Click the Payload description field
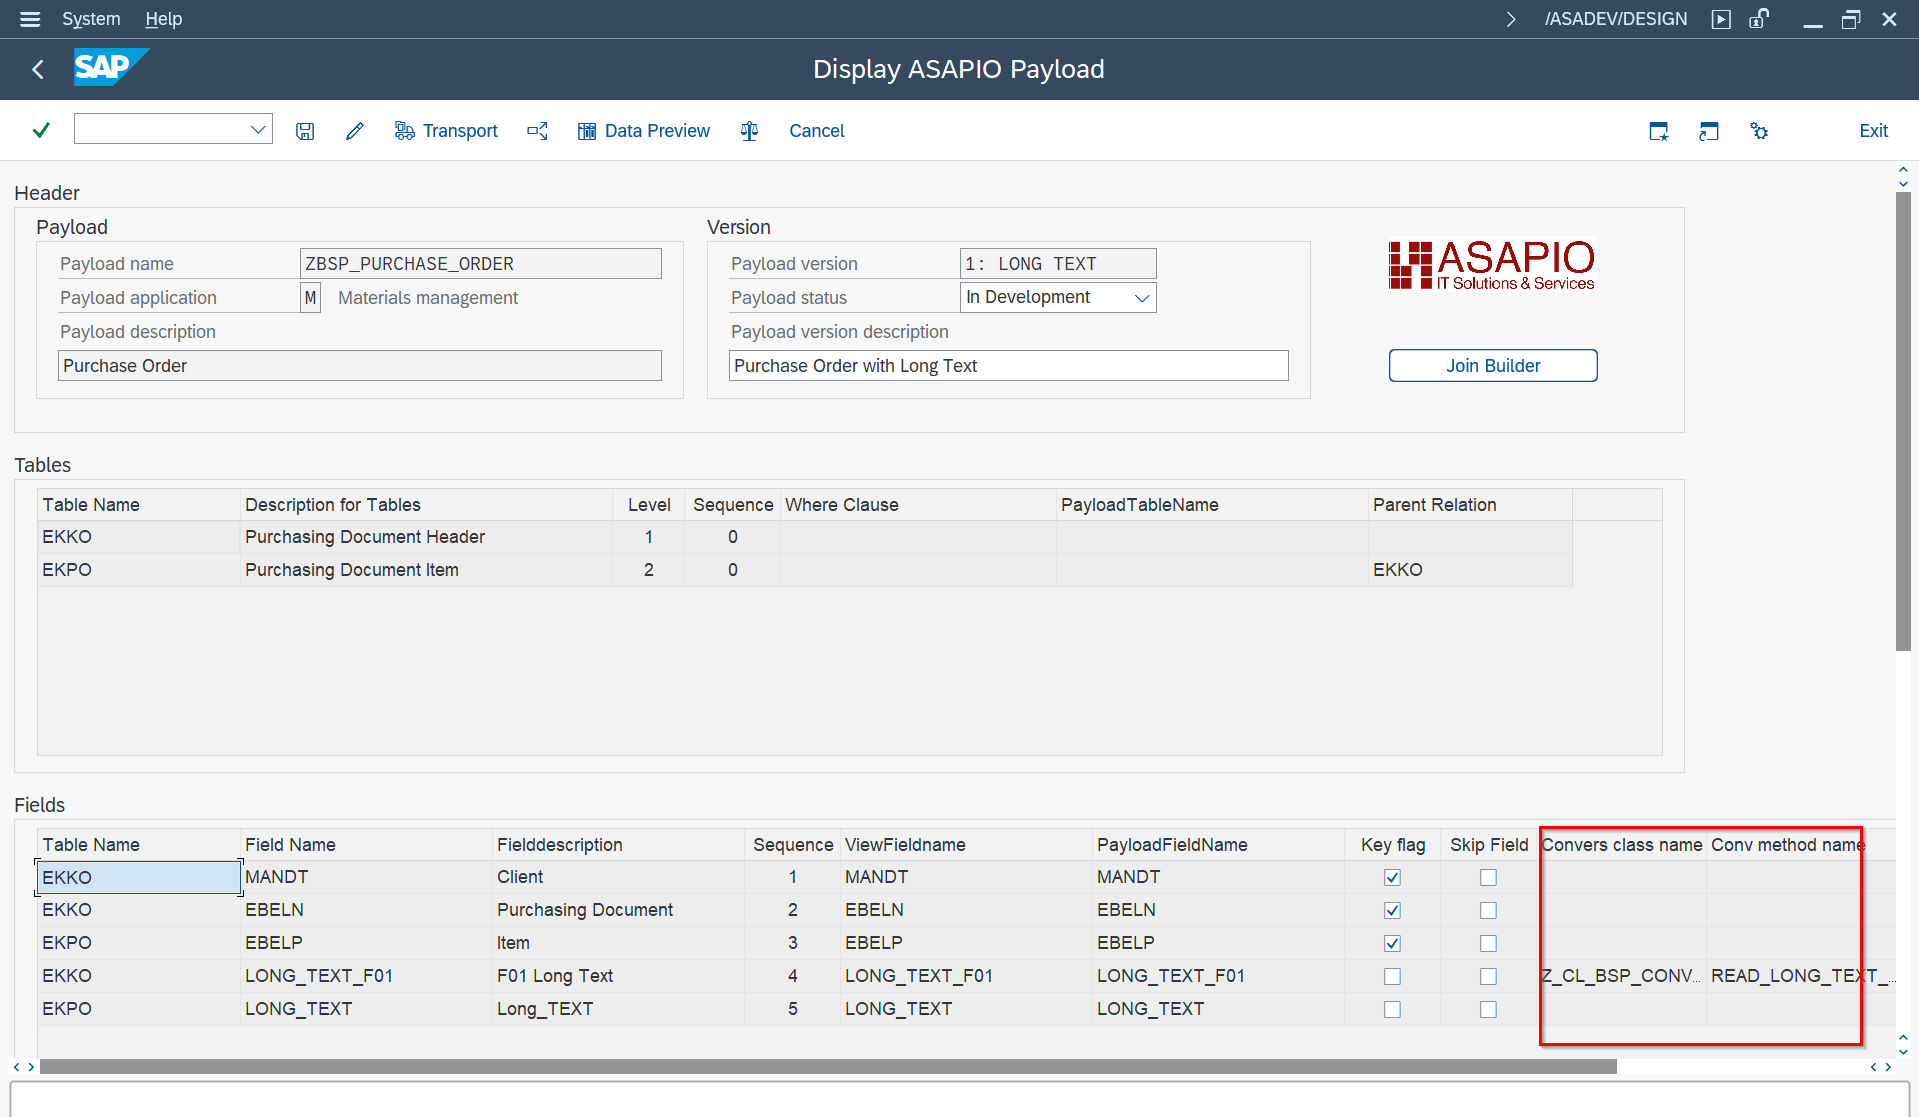 (360, 366)
